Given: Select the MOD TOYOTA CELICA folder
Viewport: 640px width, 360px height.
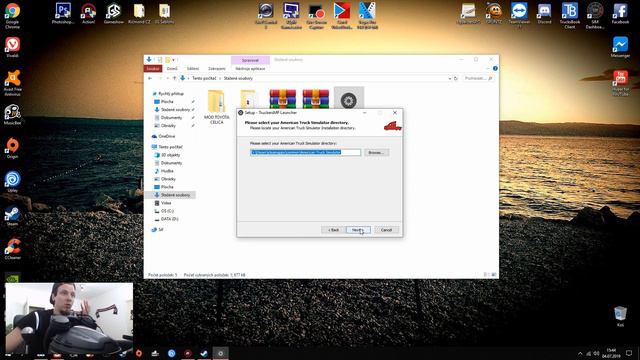Looking at the screenshot, I should 216,107.
